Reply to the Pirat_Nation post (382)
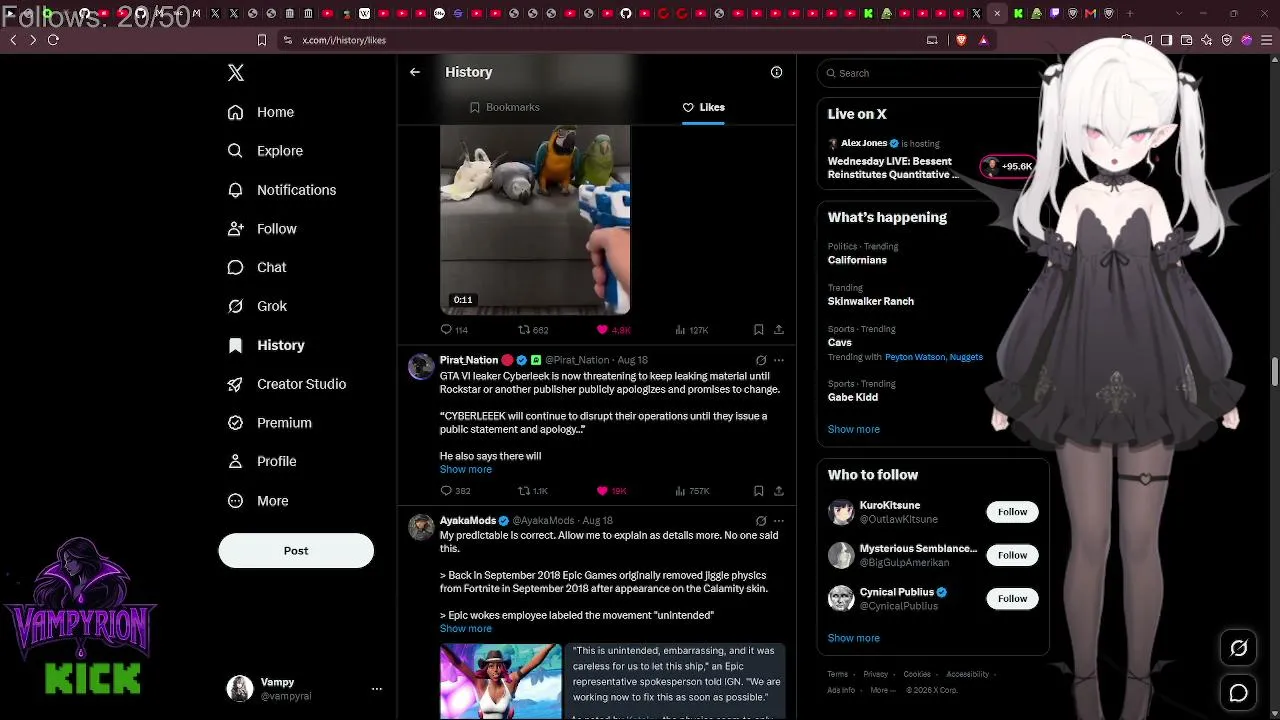The width and height of the screenshot is (1280, 720). 455,491
